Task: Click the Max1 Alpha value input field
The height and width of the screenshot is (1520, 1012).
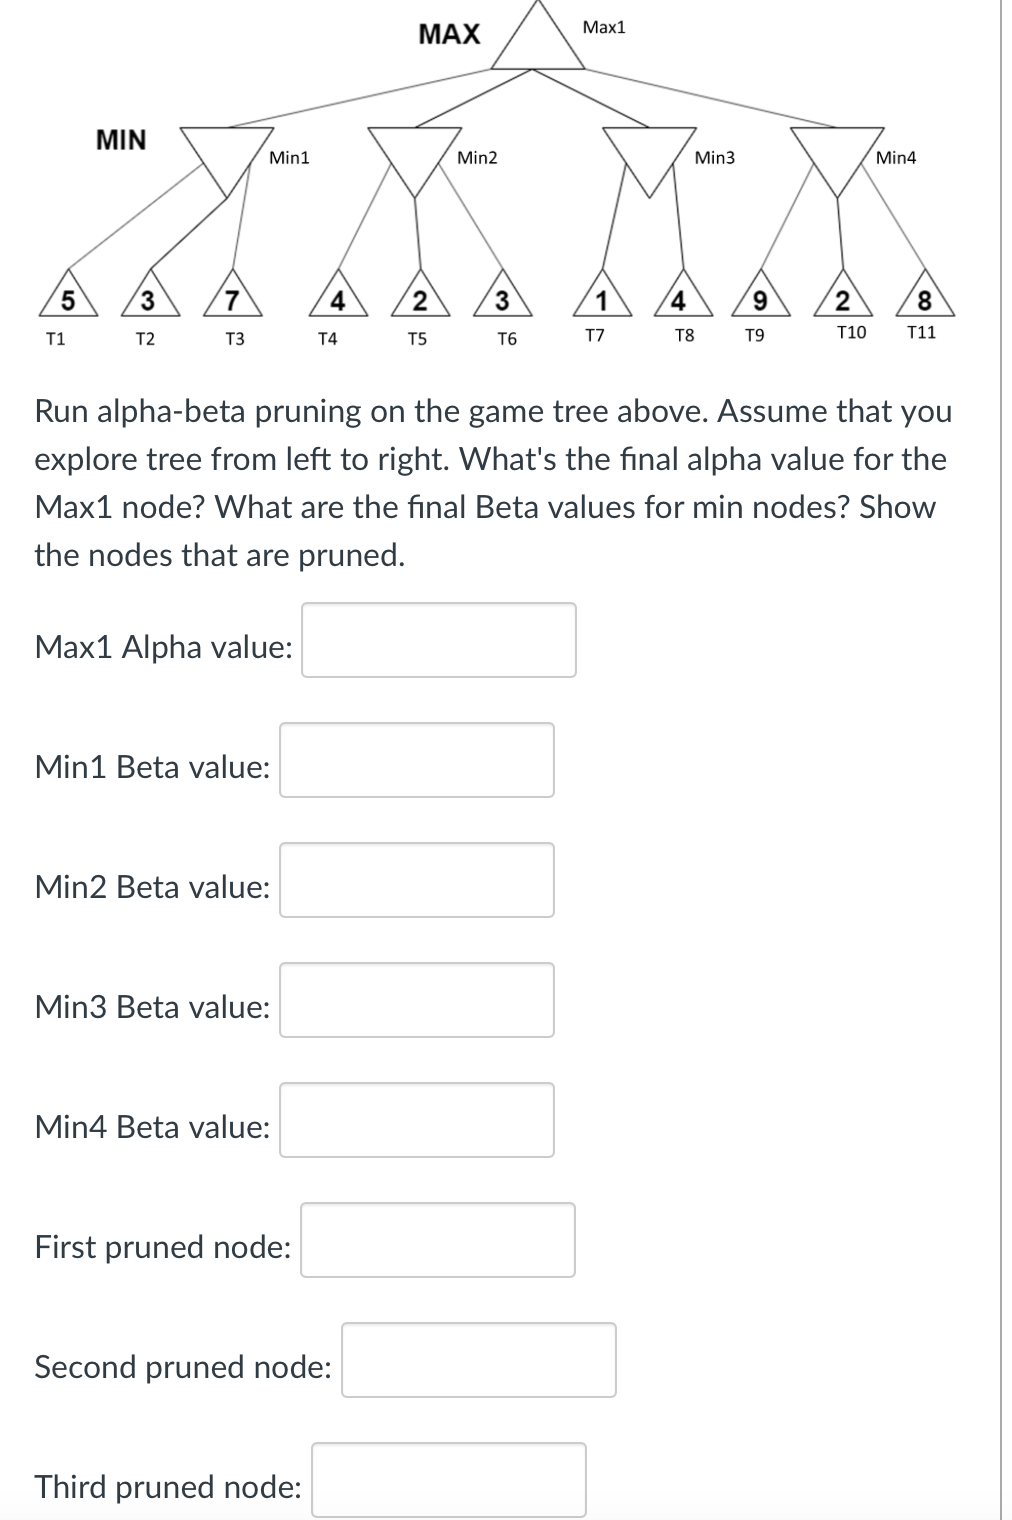Action: tap(438, 640)
